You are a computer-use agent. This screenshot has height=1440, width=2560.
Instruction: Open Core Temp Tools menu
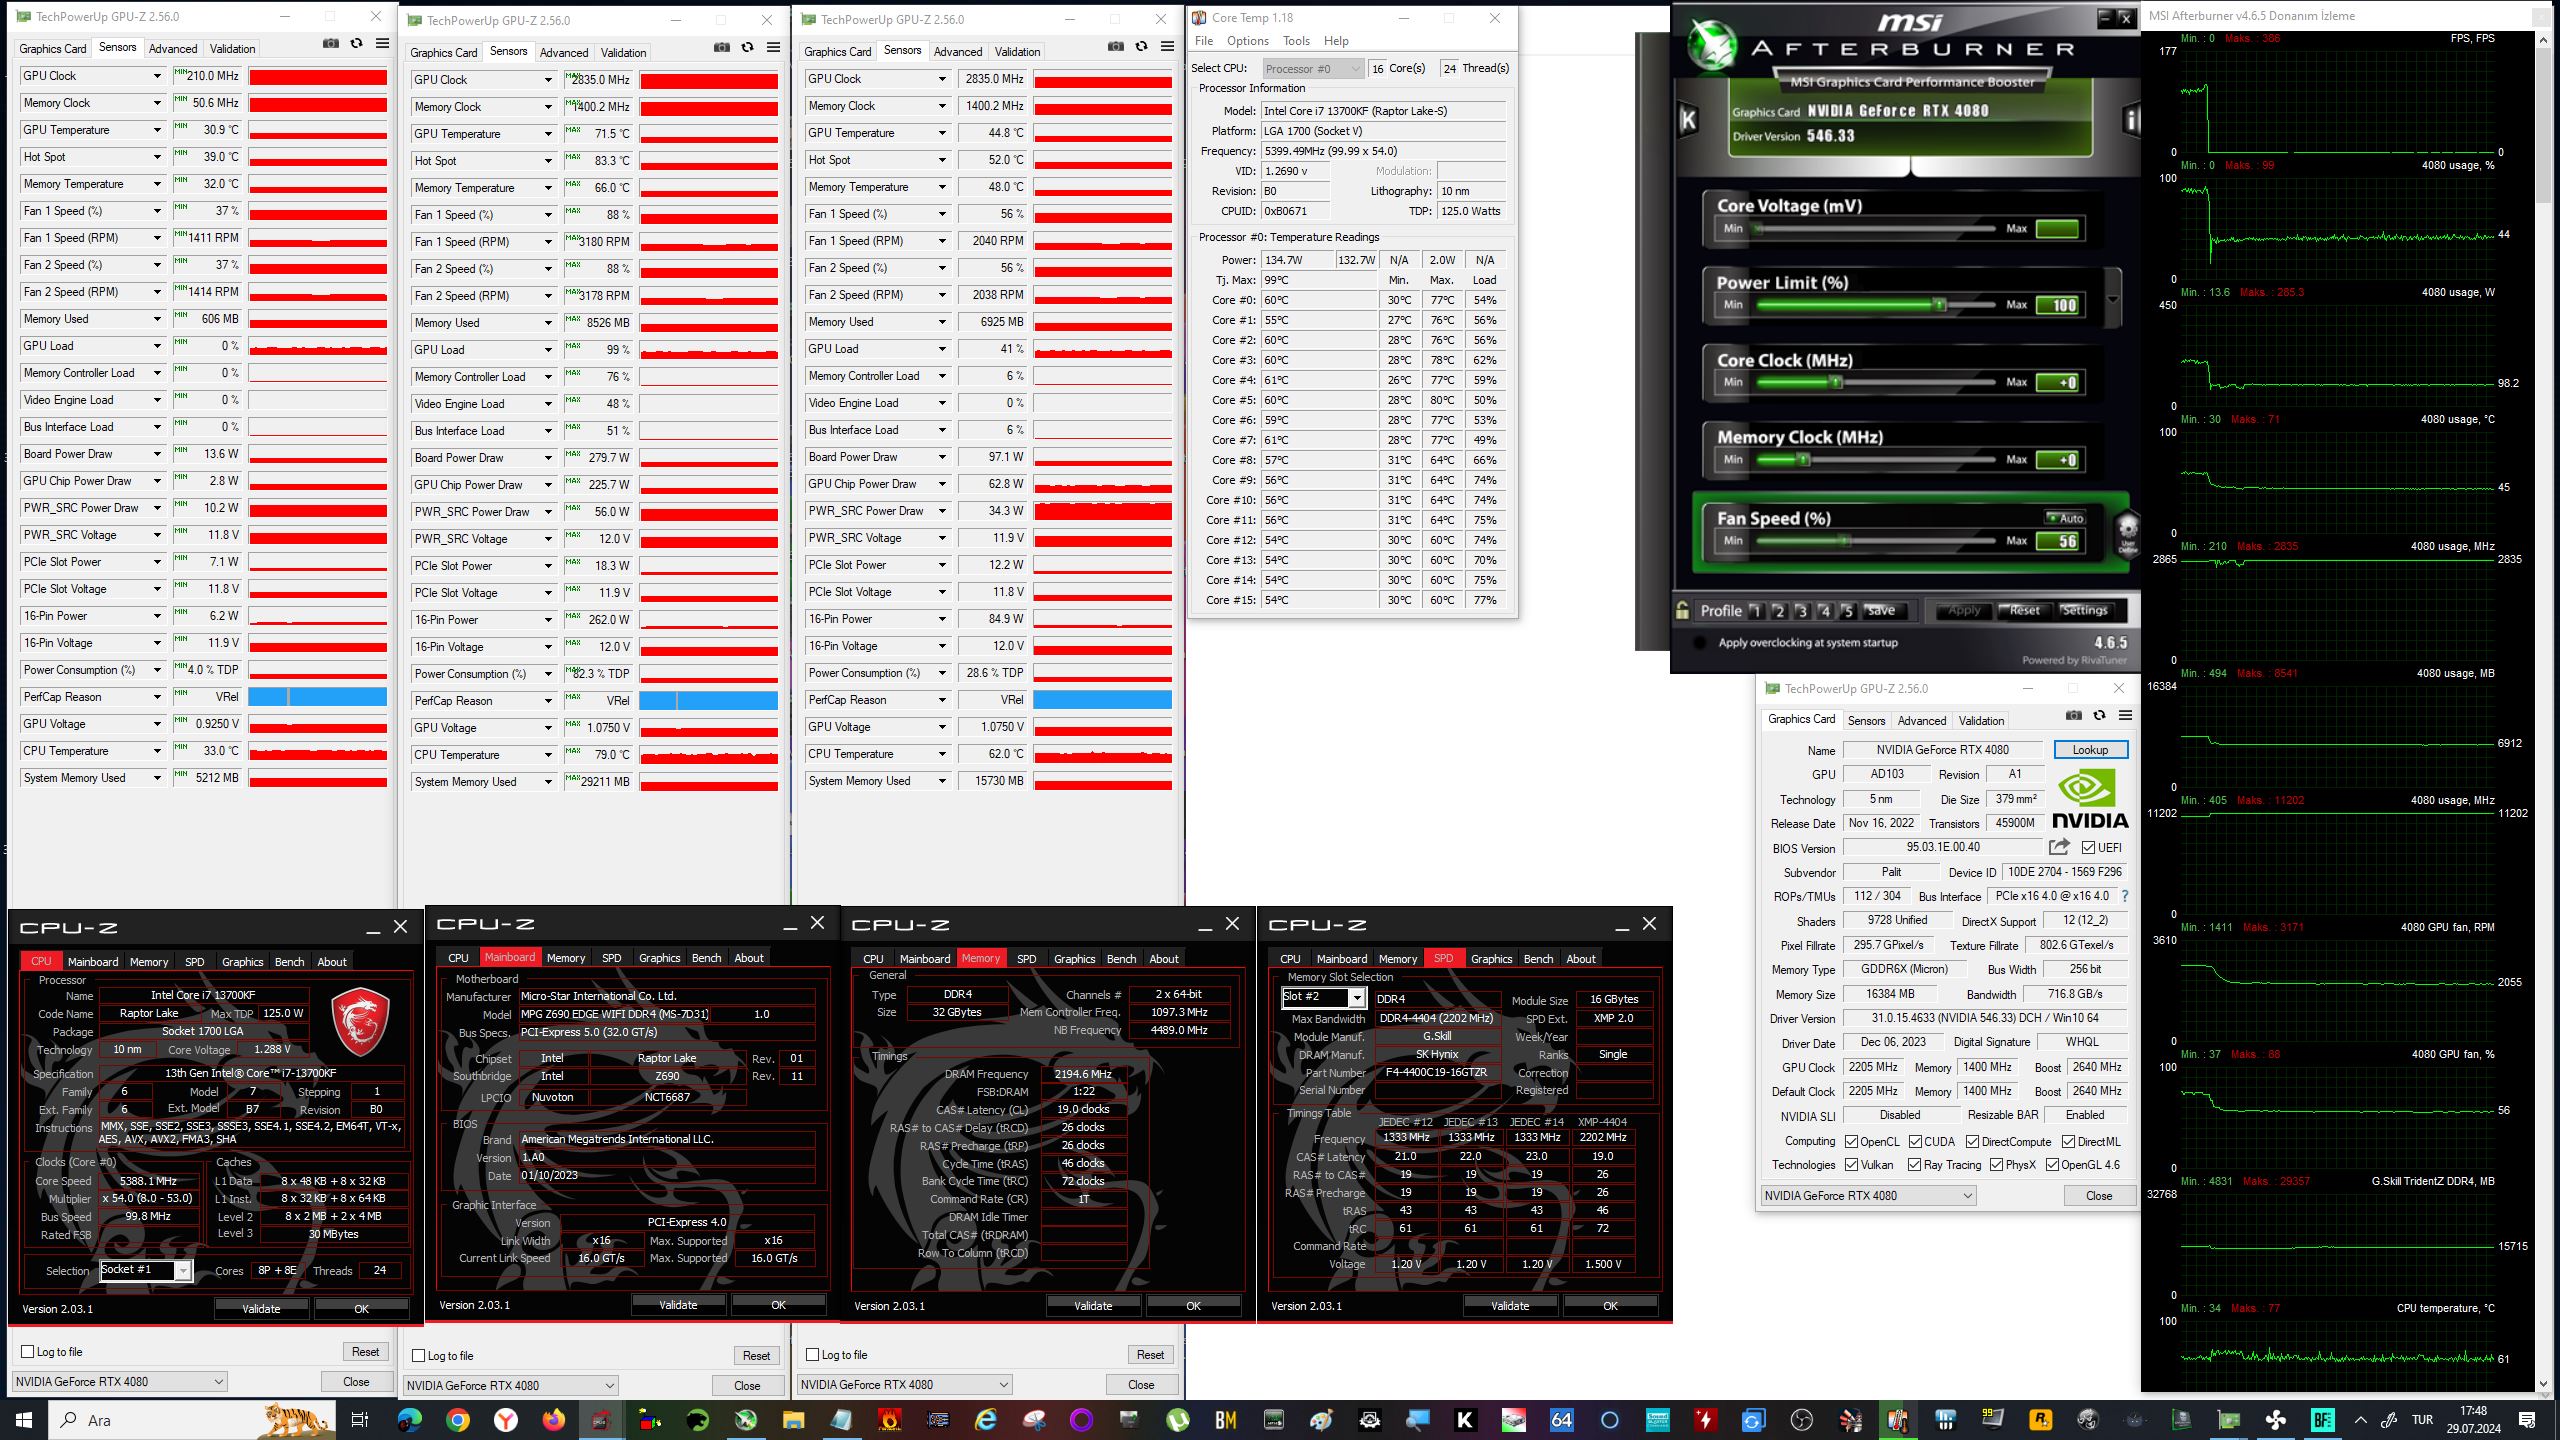[x=1296, y=41]
